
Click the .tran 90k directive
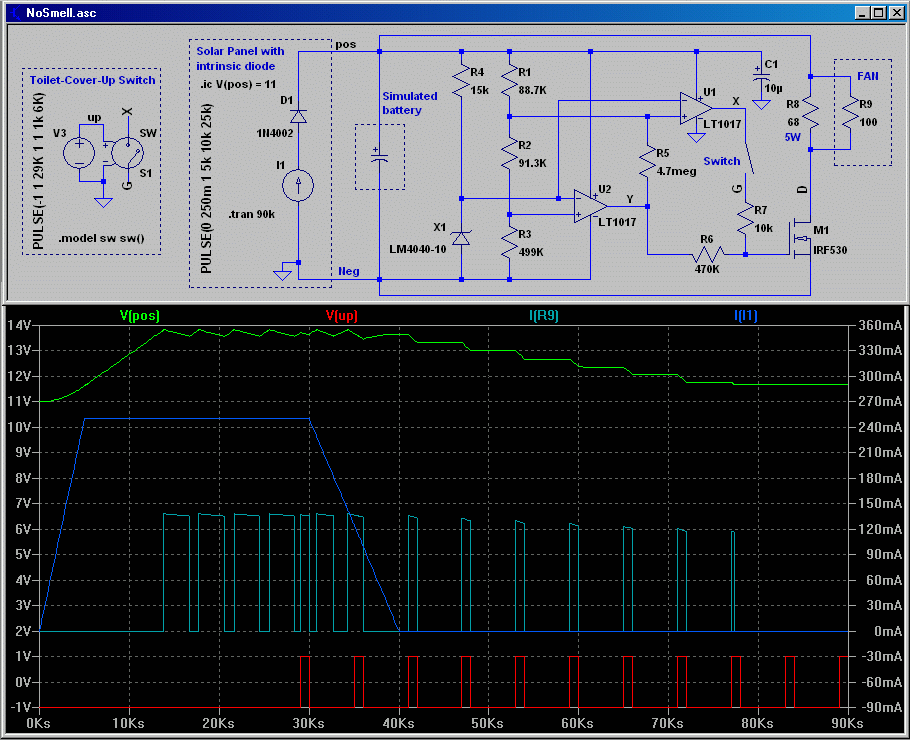[251, 214]
